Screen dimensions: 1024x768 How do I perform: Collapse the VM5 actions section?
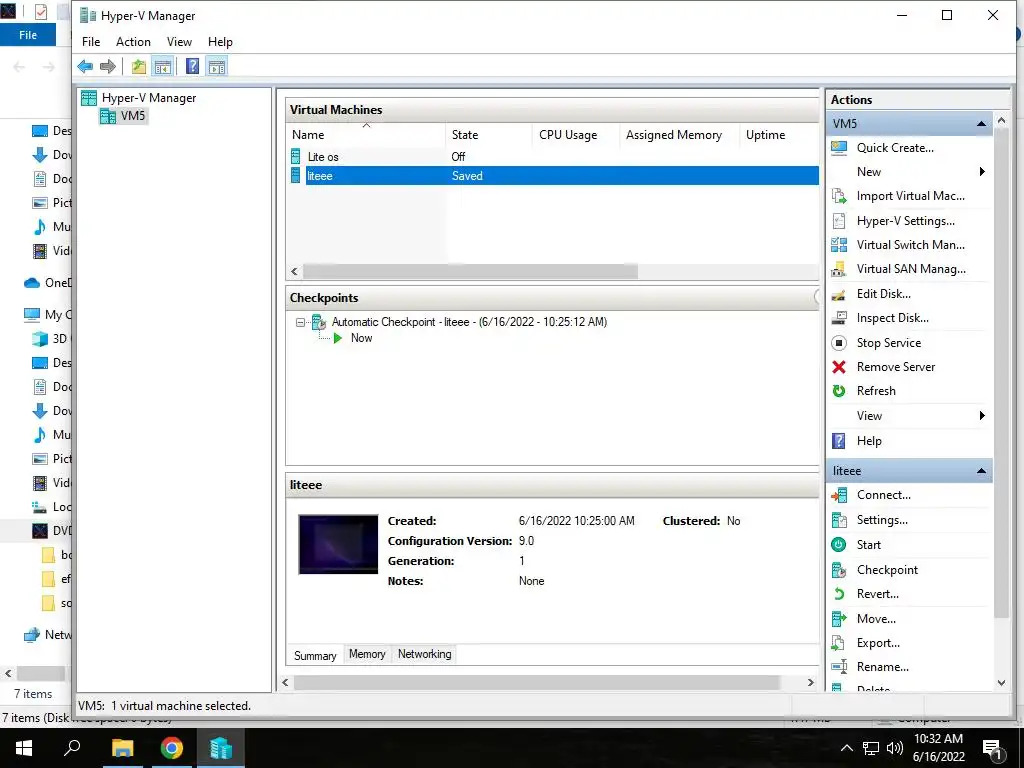tap(981, 123)
